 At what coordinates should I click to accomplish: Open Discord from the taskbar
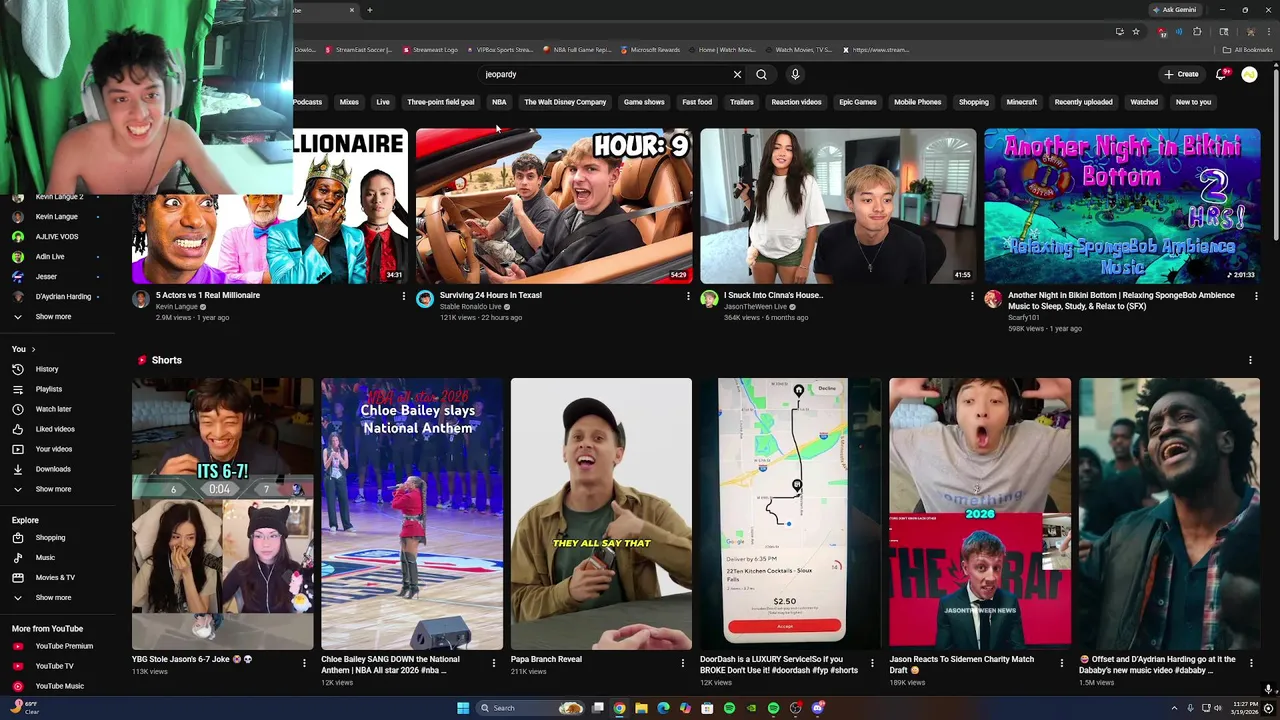click(818, 708)
